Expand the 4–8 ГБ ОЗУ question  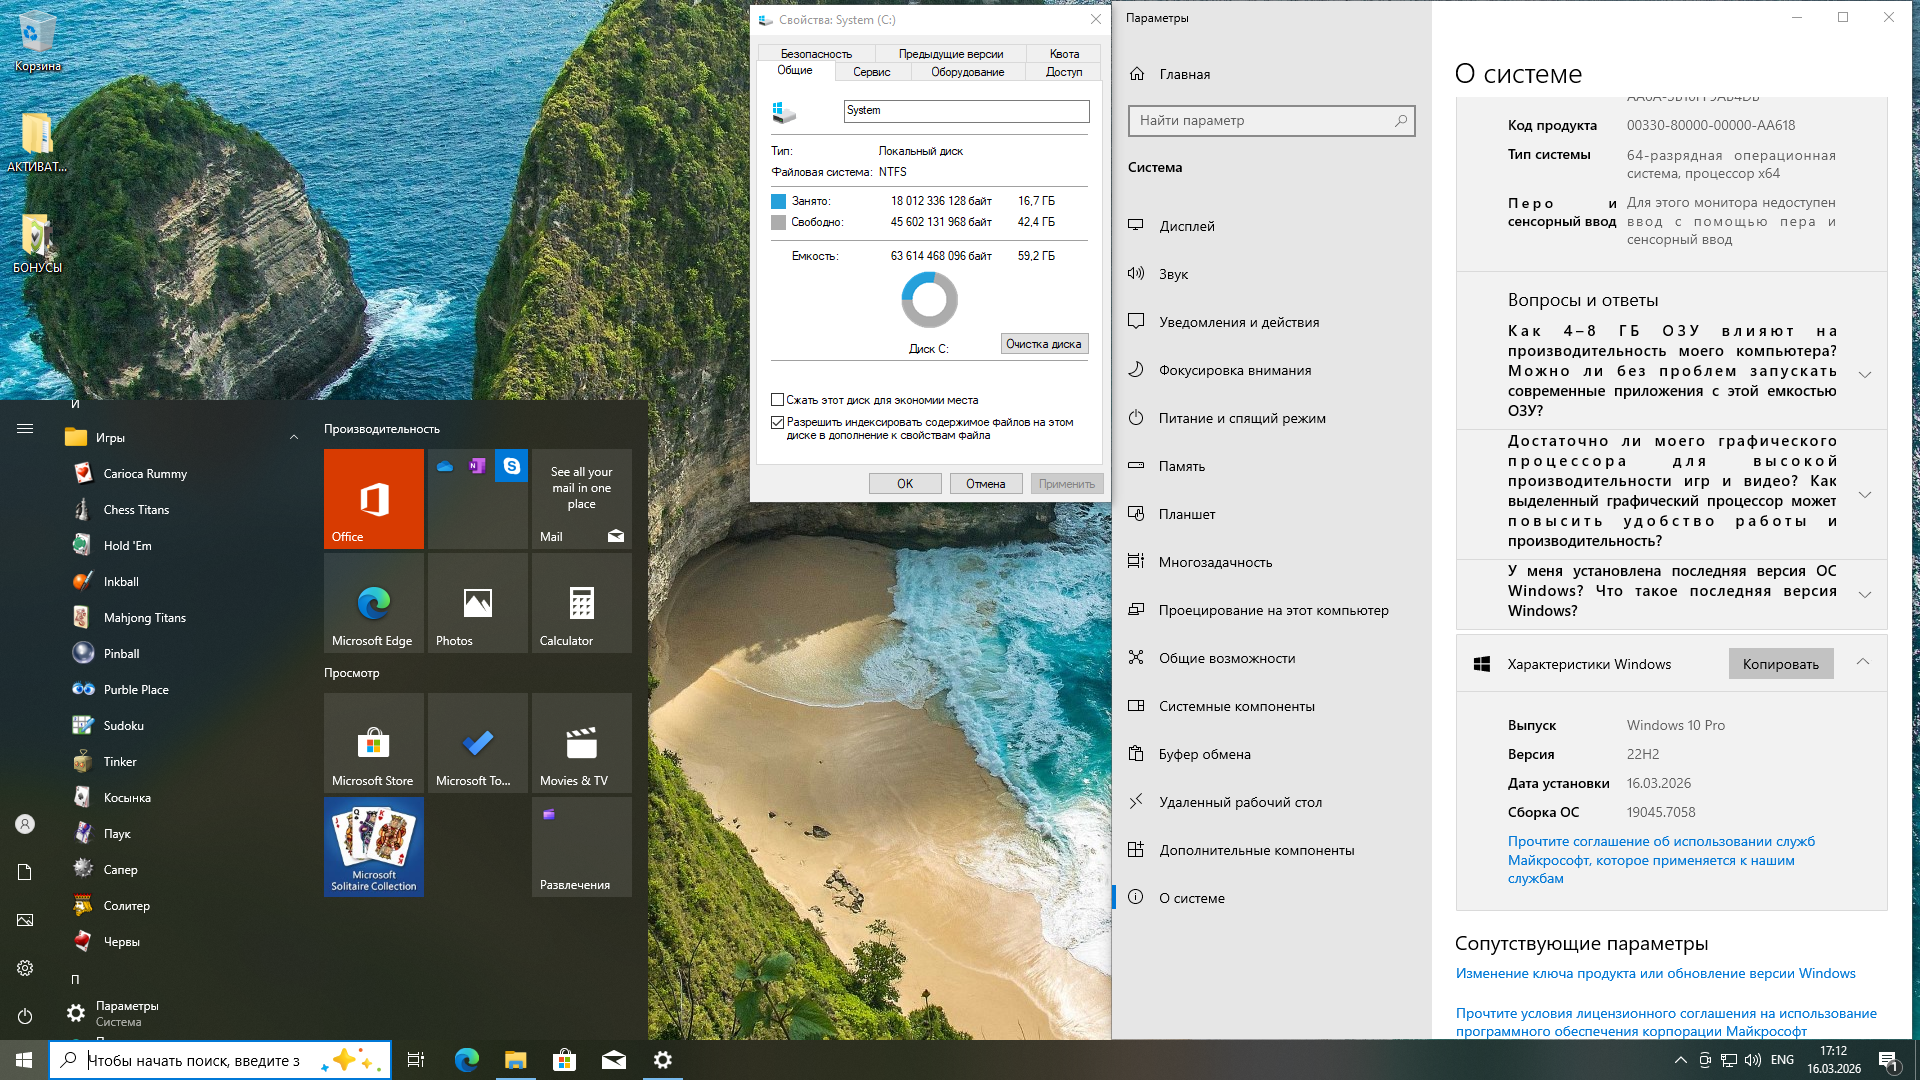pos(1864,374)
